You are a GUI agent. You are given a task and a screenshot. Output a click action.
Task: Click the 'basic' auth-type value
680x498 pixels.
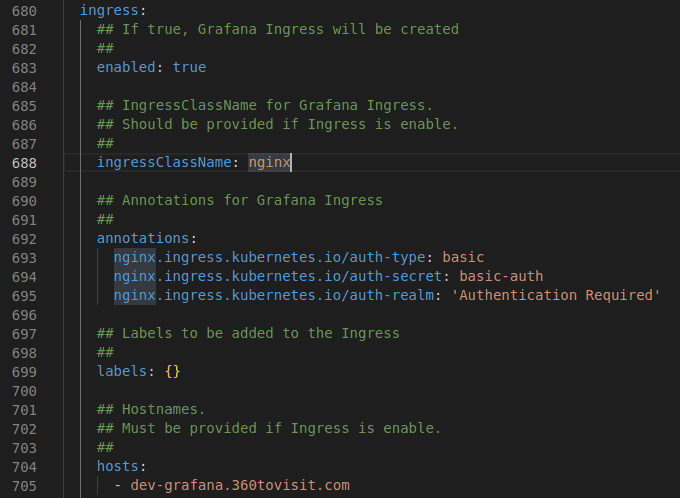tap(463, 257)
